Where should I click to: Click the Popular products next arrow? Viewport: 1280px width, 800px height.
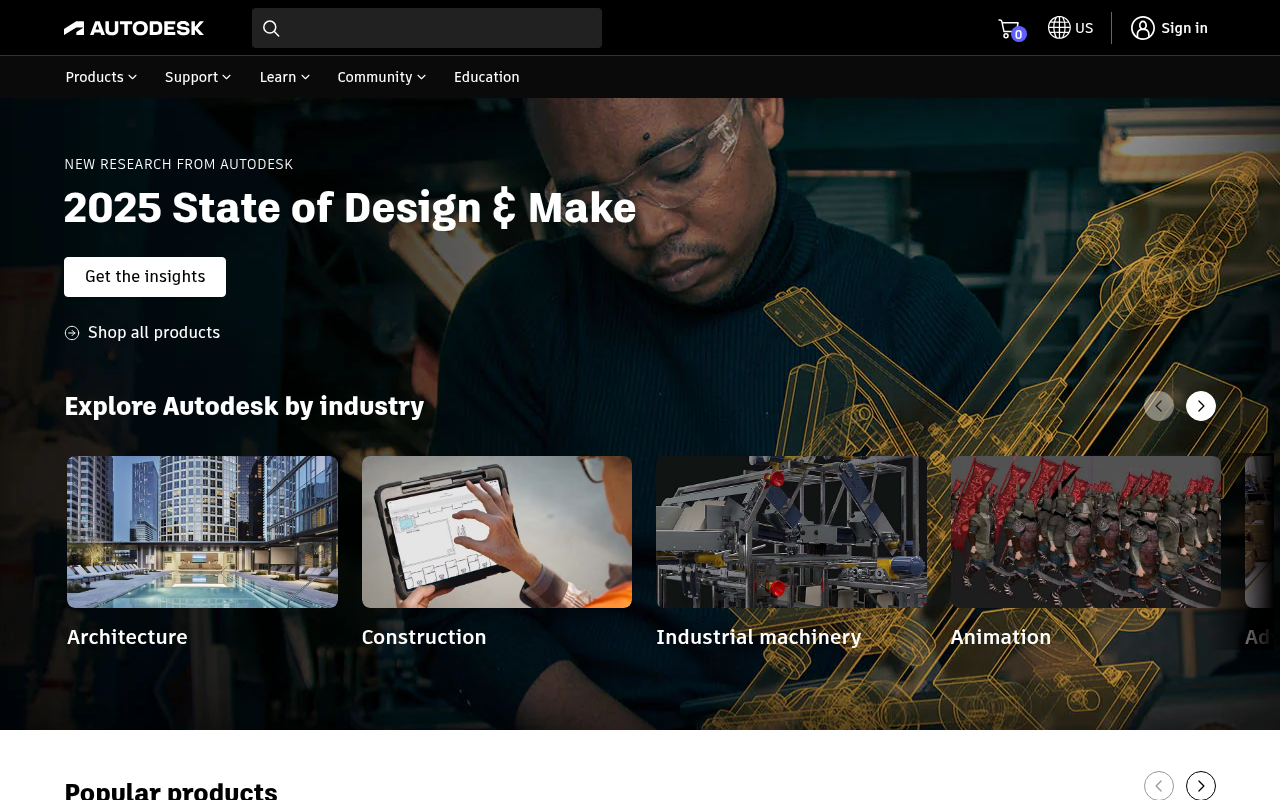pos(1199,786)
